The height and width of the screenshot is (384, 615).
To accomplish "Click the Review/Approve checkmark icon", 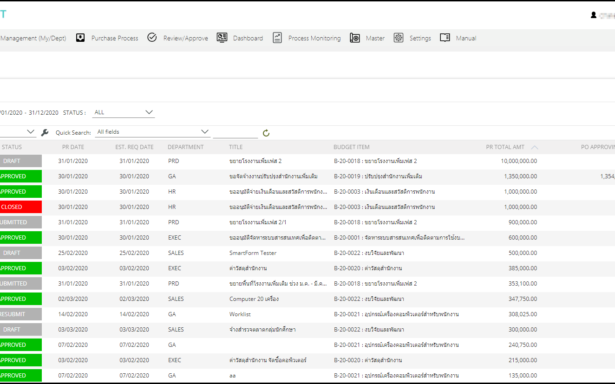I will (152, 38).
